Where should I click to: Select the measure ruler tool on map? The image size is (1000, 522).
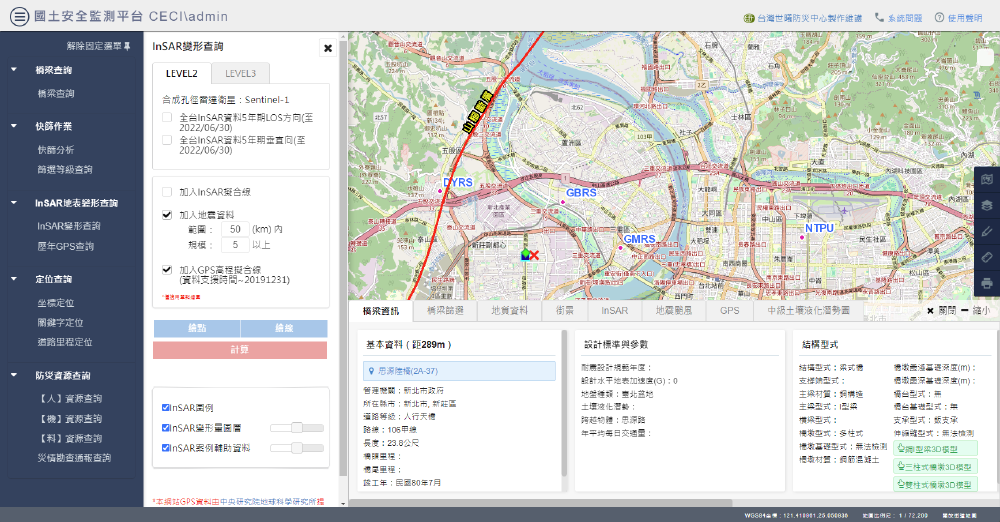coord(987,257)
